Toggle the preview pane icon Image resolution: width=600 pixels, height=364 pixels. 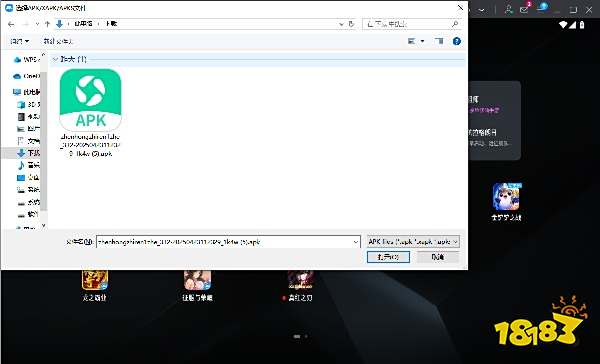(x=439, y=41)
